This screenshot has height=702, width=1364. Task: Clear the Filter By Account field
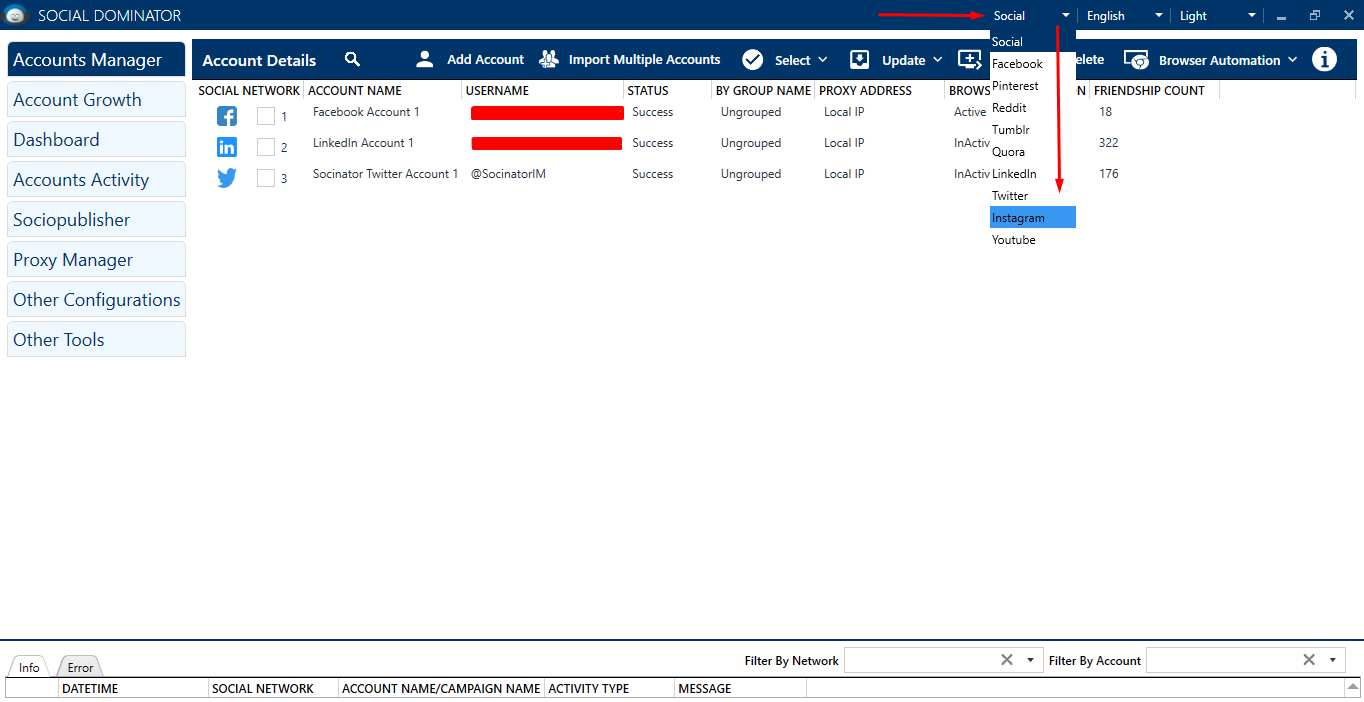[1309, 659]
